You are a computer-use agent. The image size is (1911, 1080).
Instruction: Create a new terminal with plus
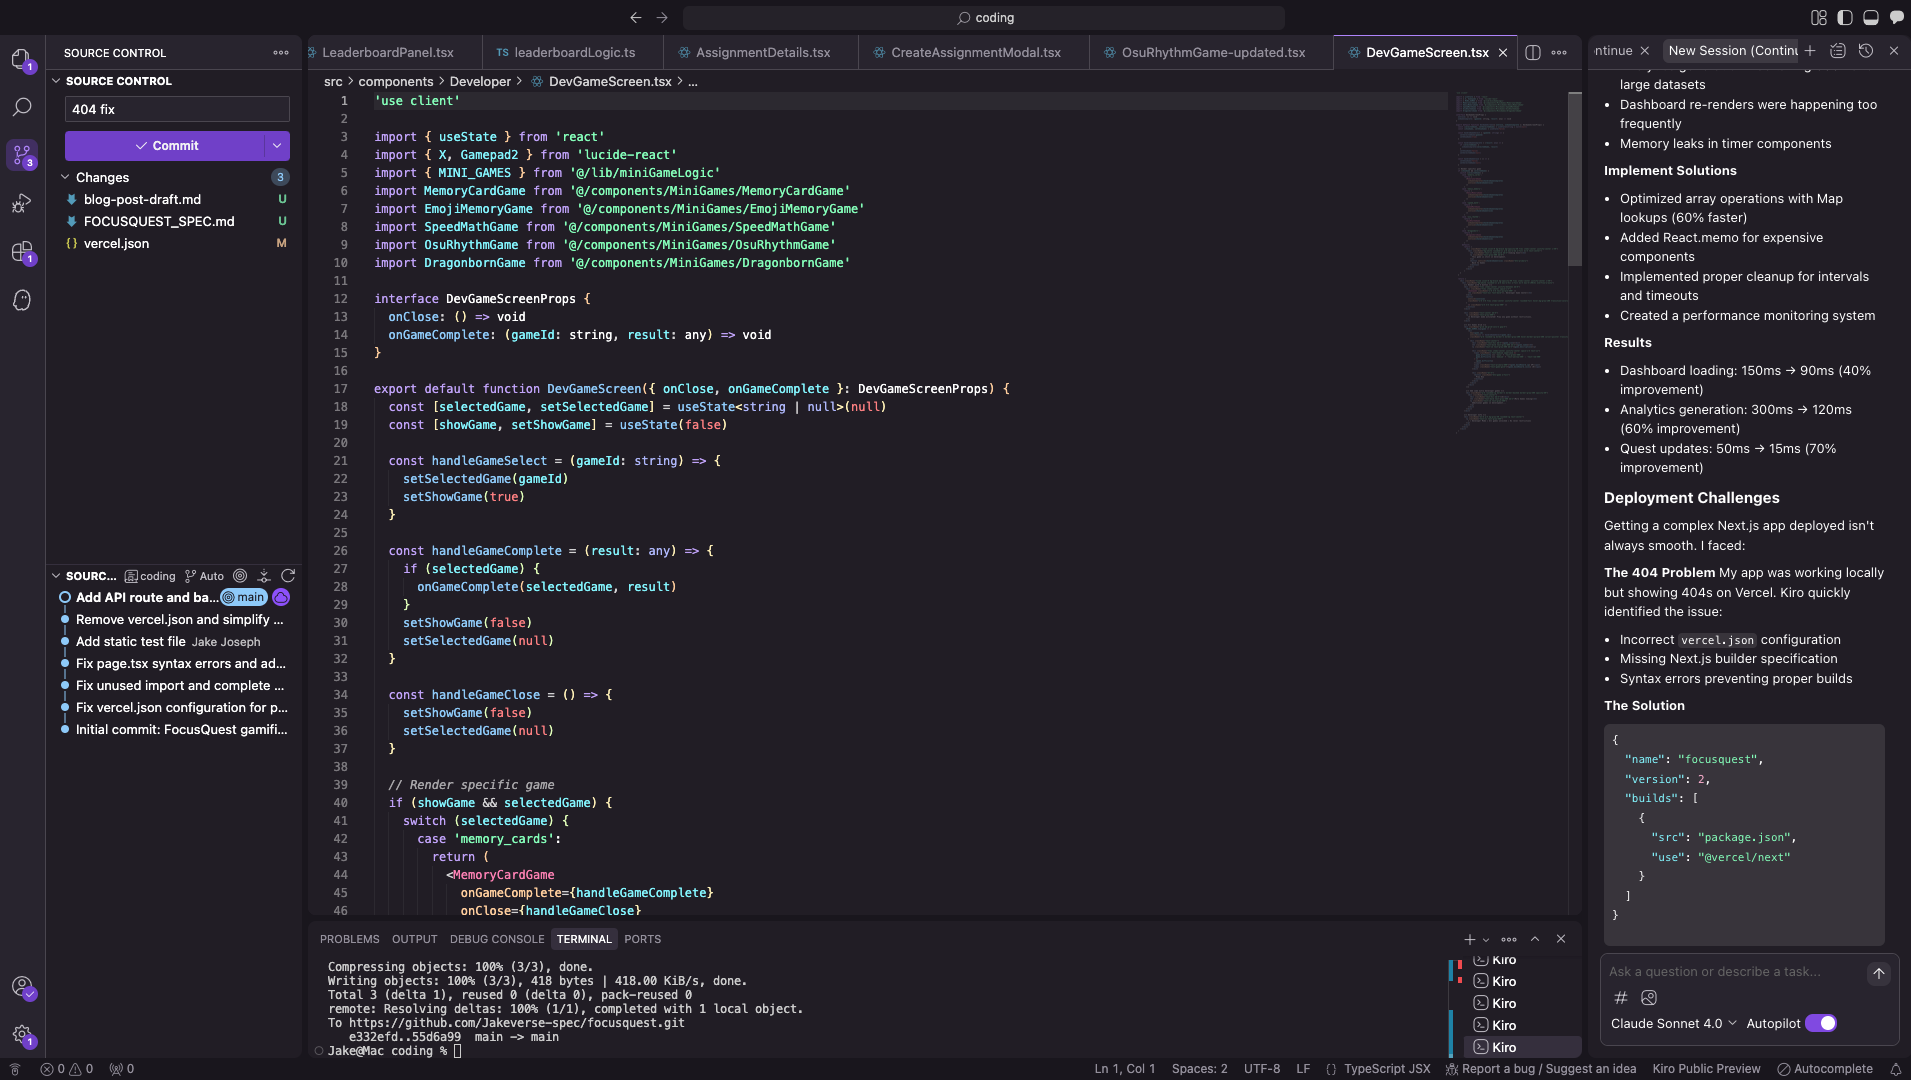tap(1469, 940)
